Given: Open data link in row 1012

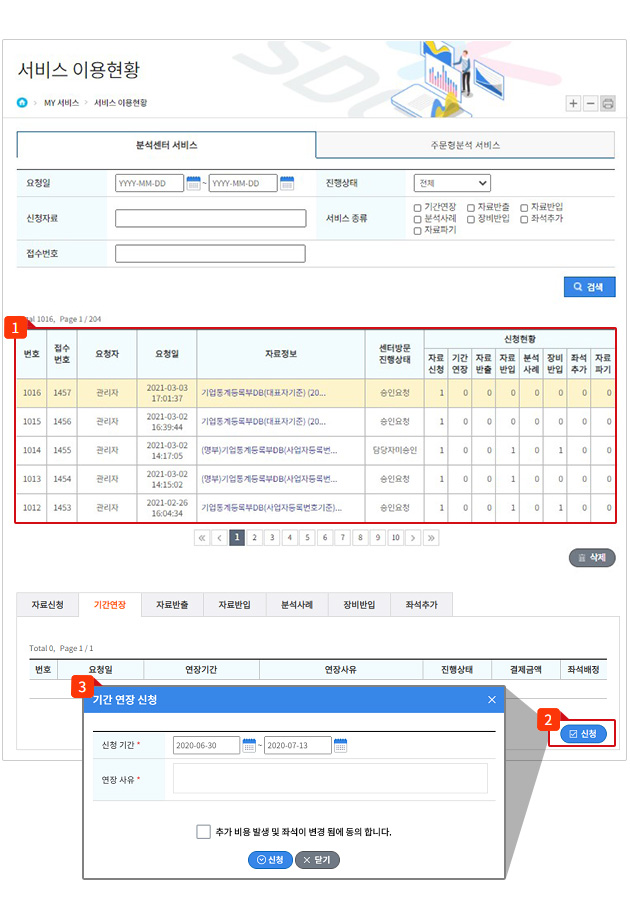Looking at the screenshot, I should [x=271, y=508].
